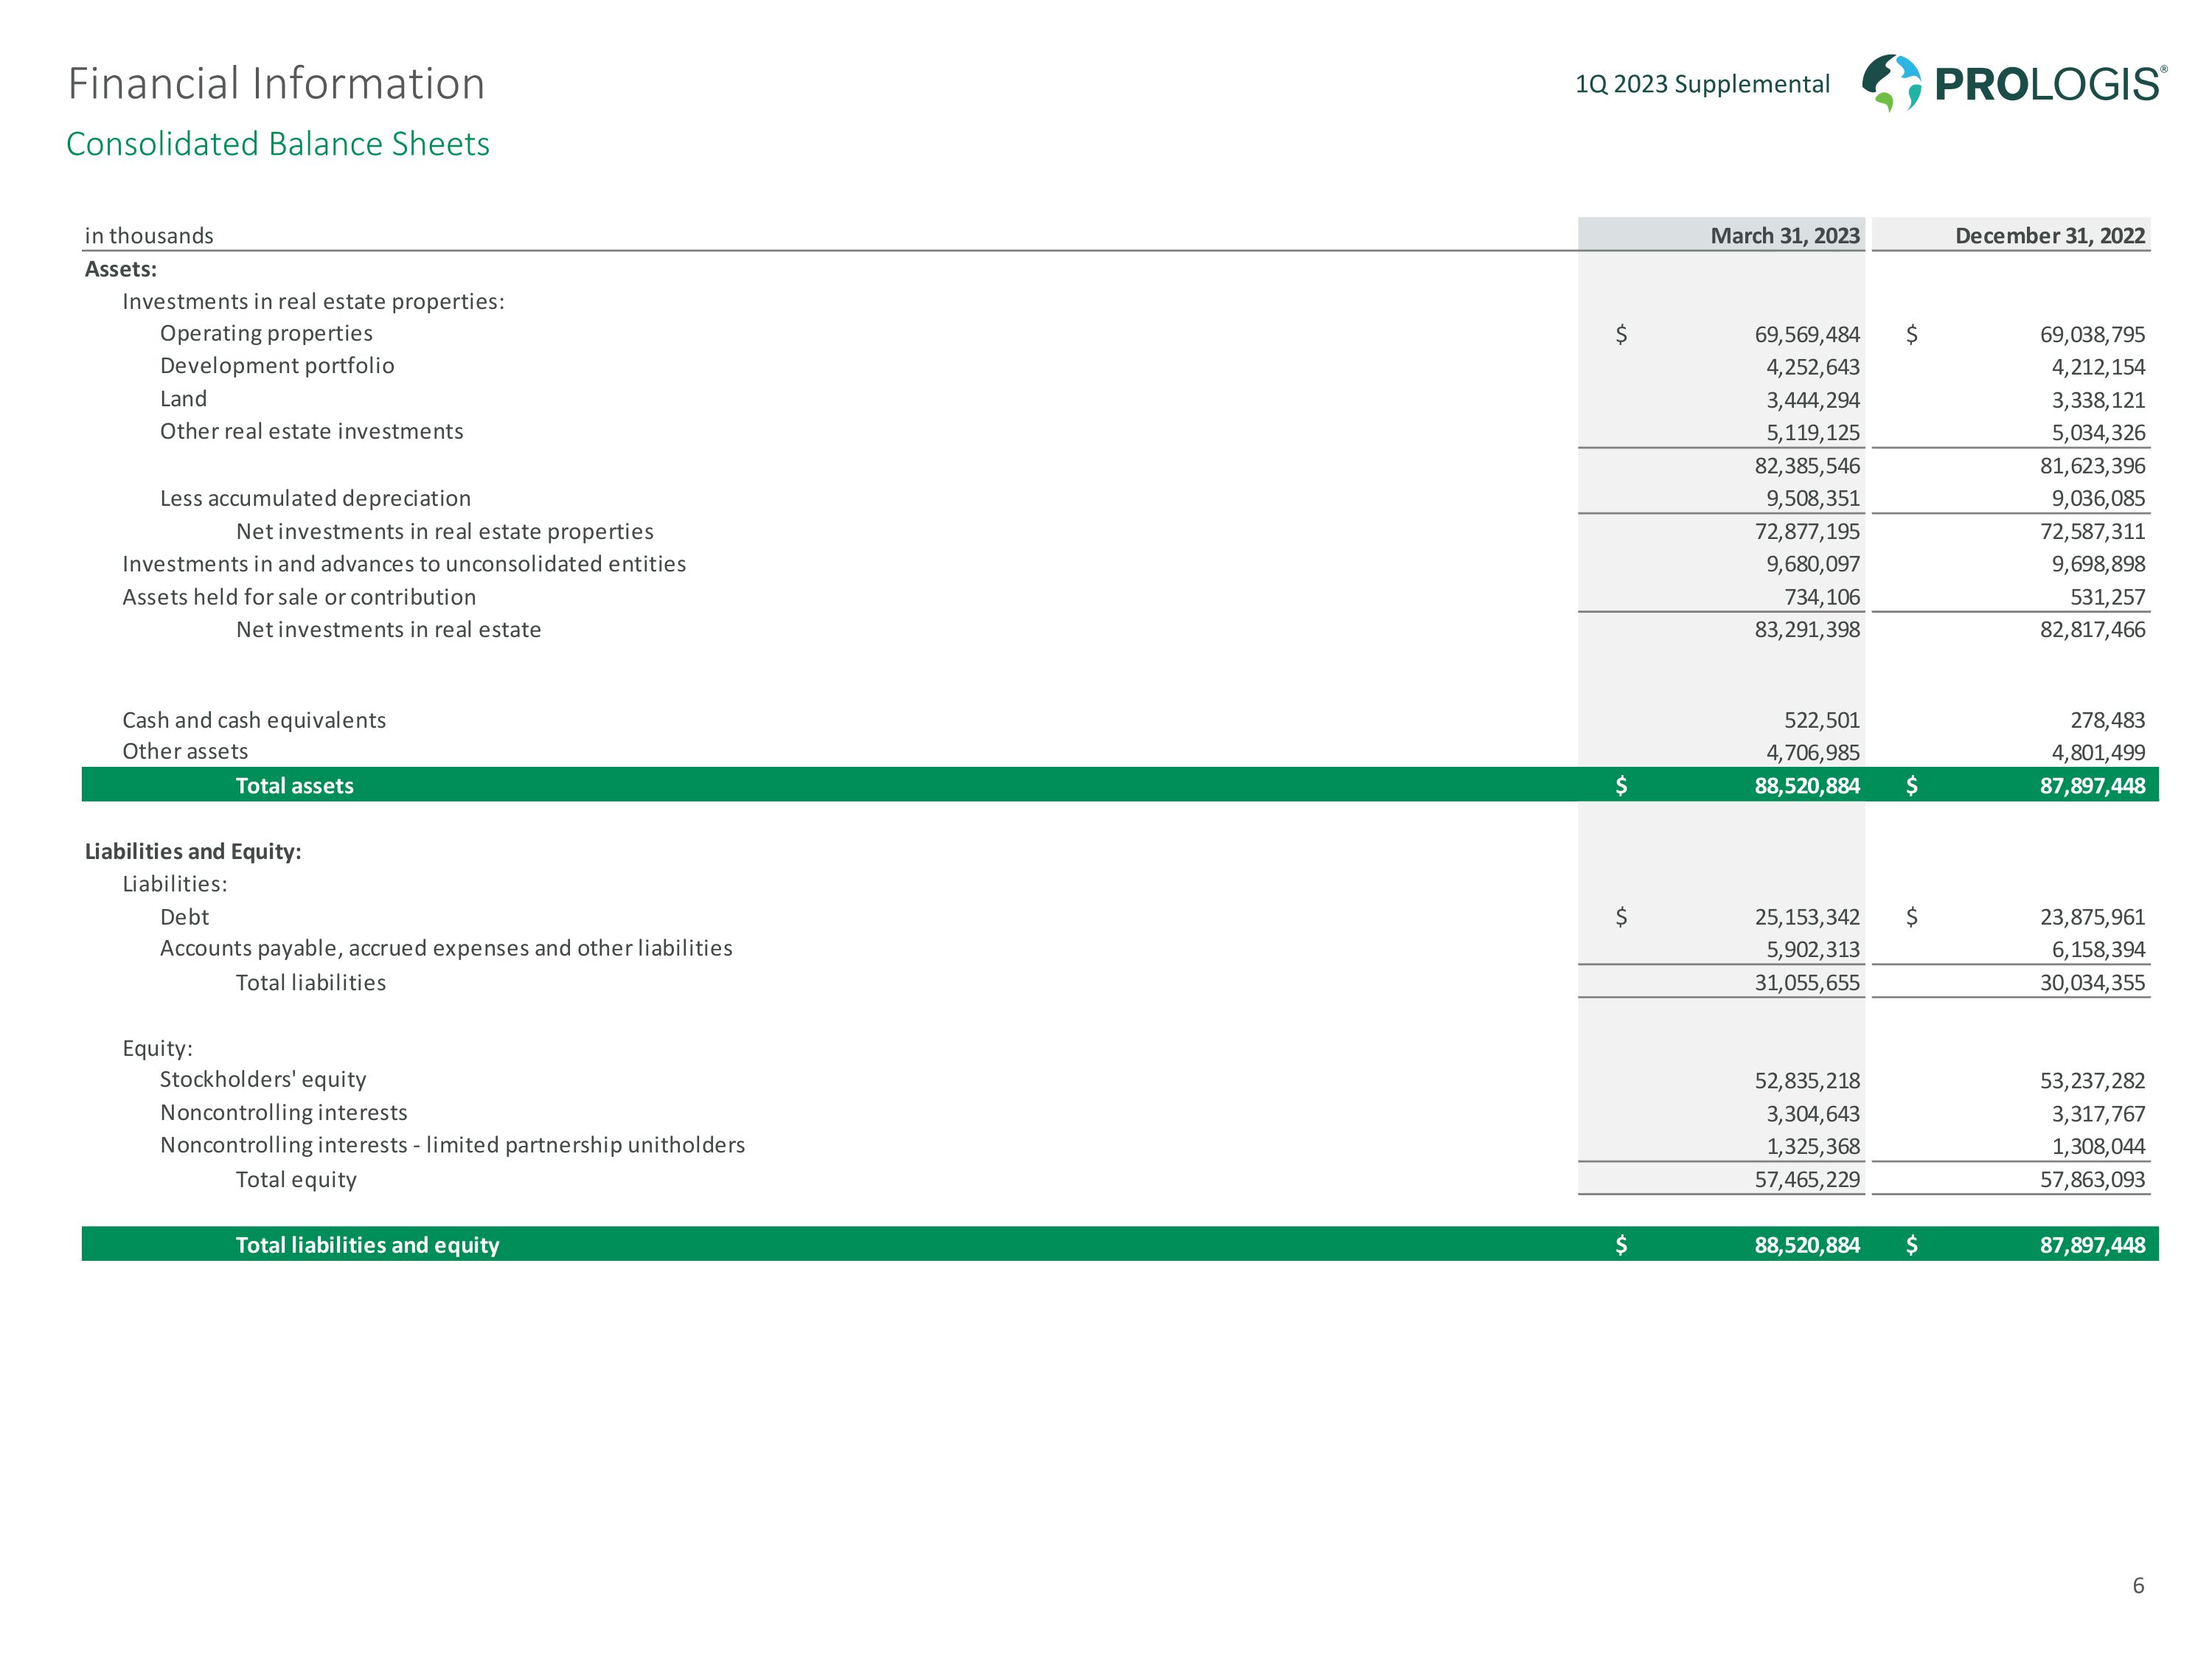The image size is (2212, 1659).
Task: Click the green Total assets row
Action: pyautogui.click(x=294, y=786)
